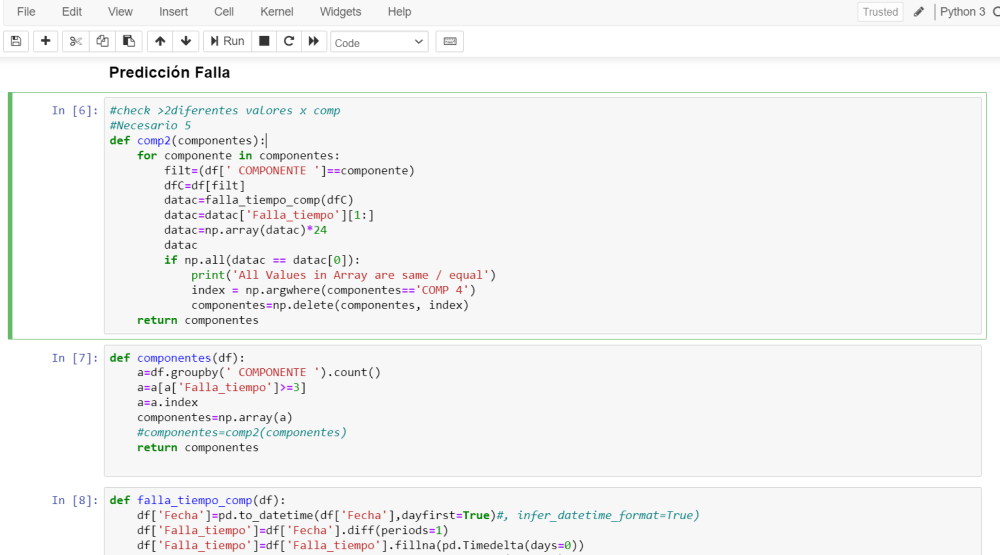Open the Cell menu
The image size is (1000, 555).
pyautogui.click(x=224, y=11)
